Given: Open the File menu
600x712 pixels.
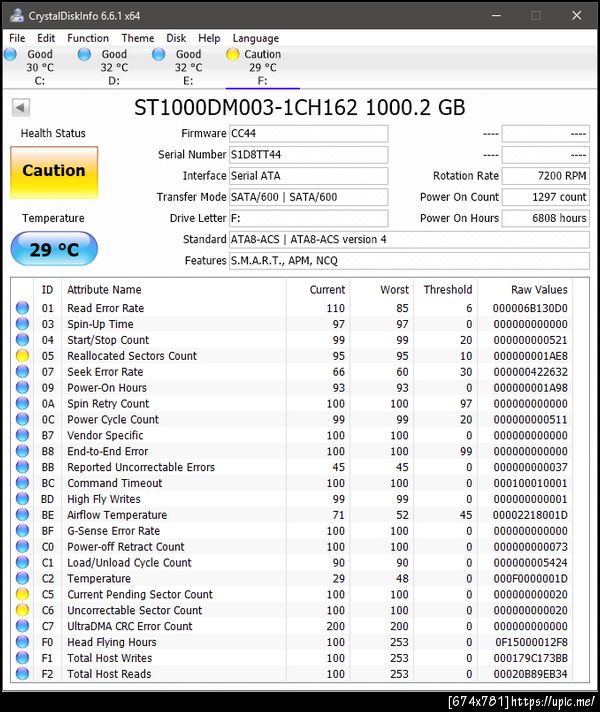Looking at the screenshot, I should point(17,38).
